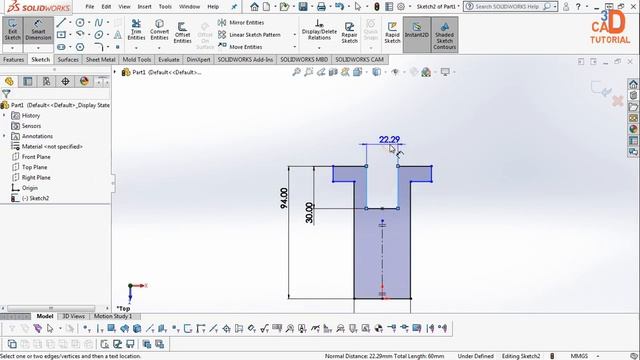Click the filter funnel icon in feature tree

tap(6, 93)
